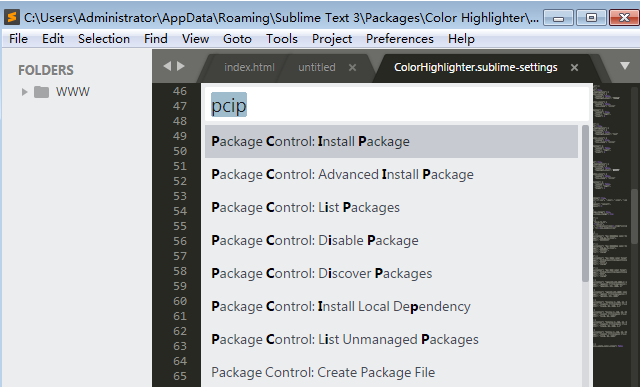Switch to the index.html tab
Screen dimensions: 640x387
(x=249, y=67)
